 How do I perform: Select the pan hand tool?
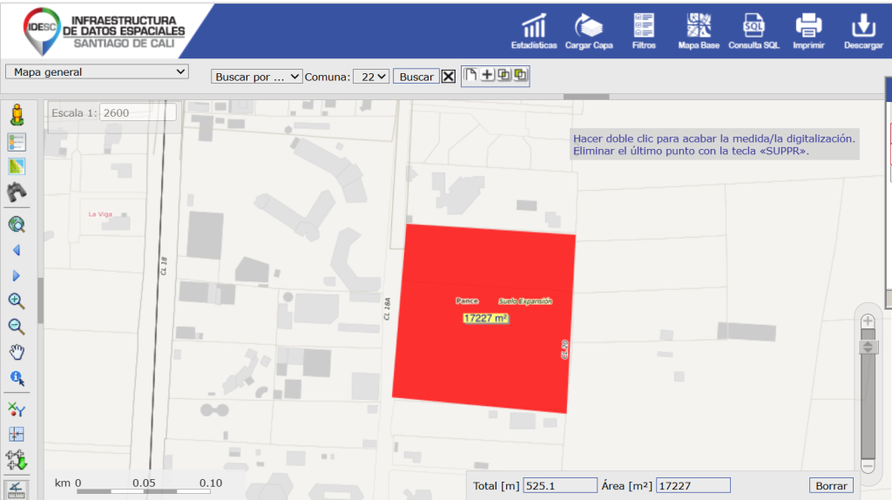(16, 352)
